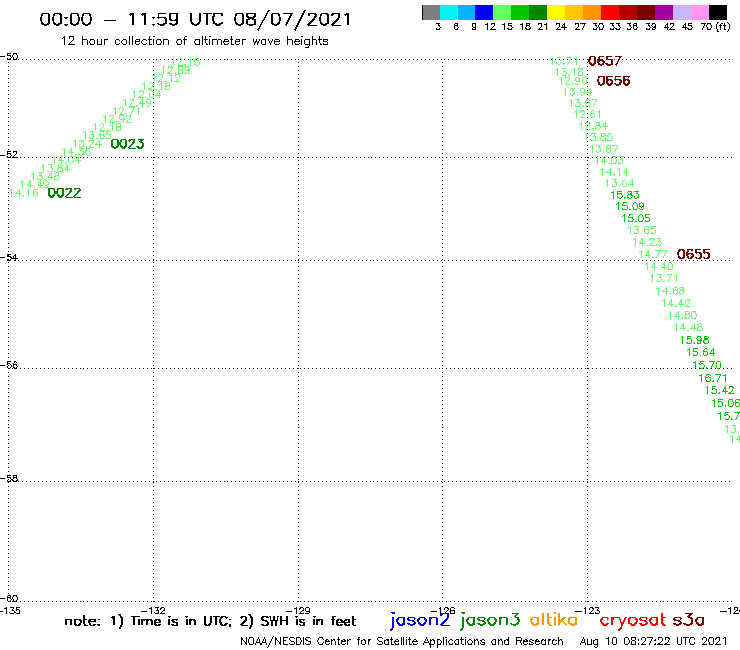Image resolution: width=740 pixels, height=650 pixels.
Task: Click the NOAA/NESDIS Center credit line
Action: click(402, 641)
